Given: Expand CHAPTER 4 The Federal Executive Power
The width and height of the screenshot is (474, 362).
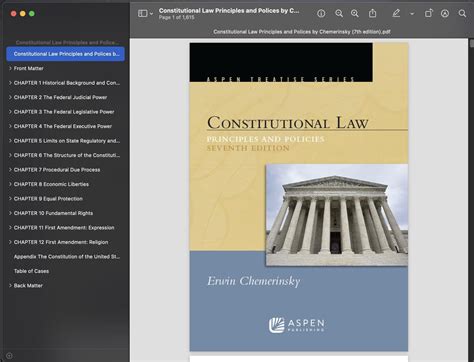Looking at the screenshot, I should coord(10,126).
